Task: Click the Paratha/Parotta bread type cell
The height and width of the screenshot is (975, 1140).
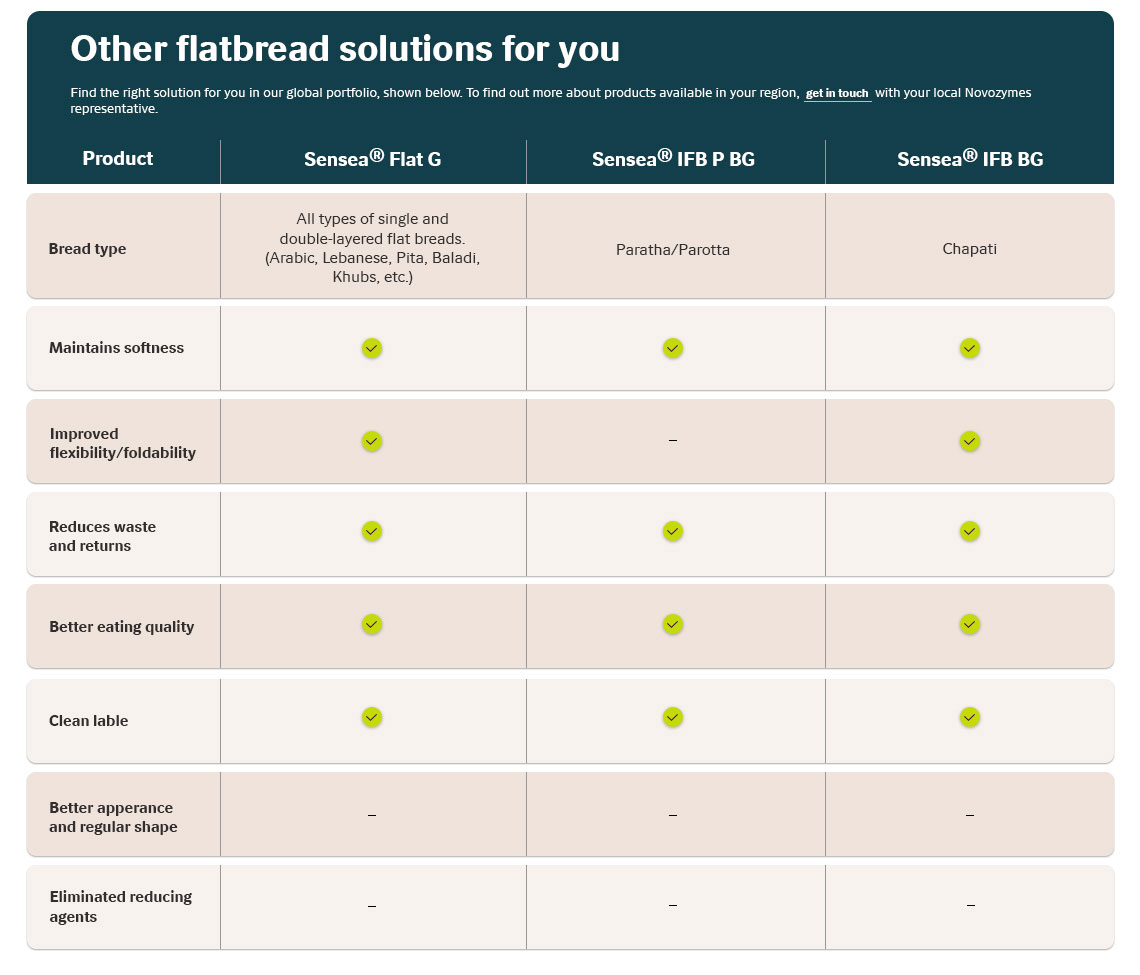Action: coord(673,249)
